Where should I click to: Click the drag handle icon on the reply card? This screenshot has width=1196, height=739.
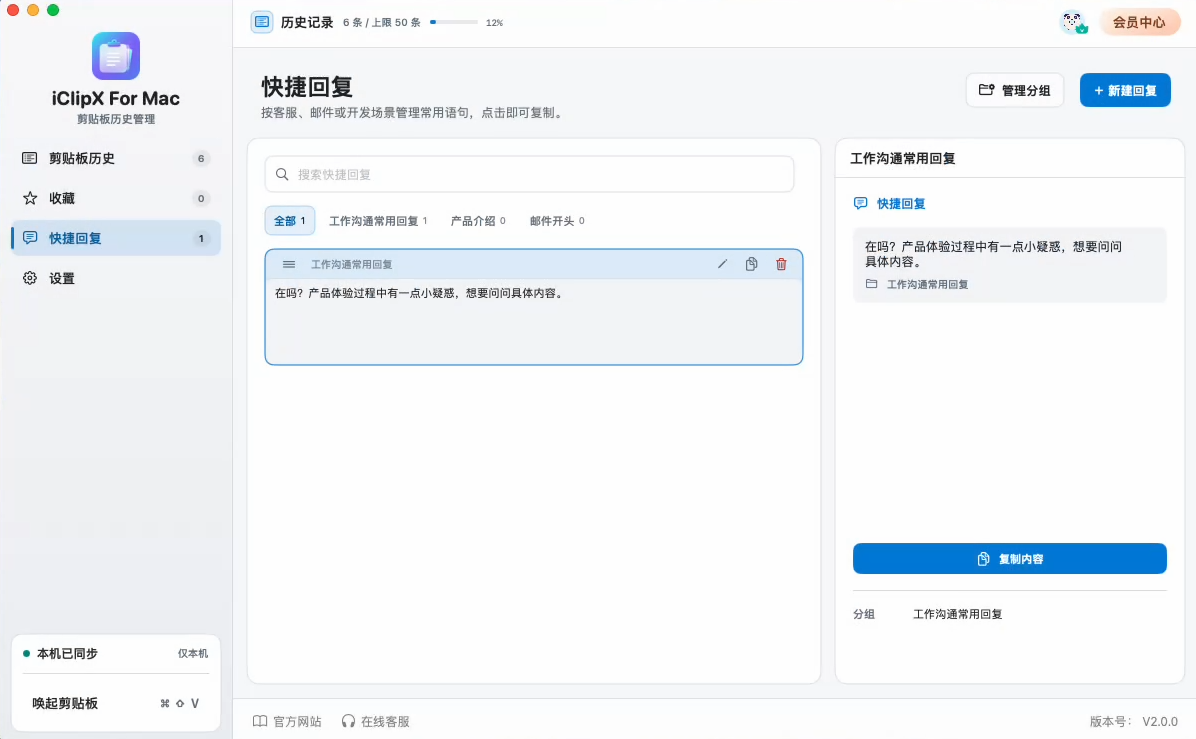289,265
